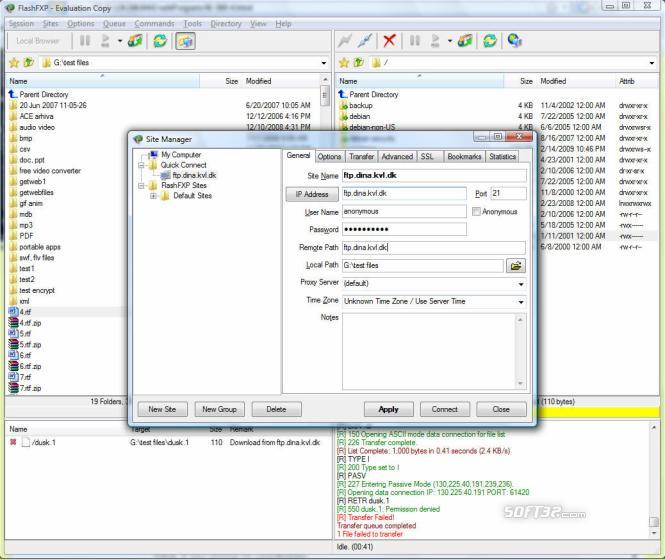Screen dimensions: 665x559
Task: Click the Connect button
Action: click(444, 409)
